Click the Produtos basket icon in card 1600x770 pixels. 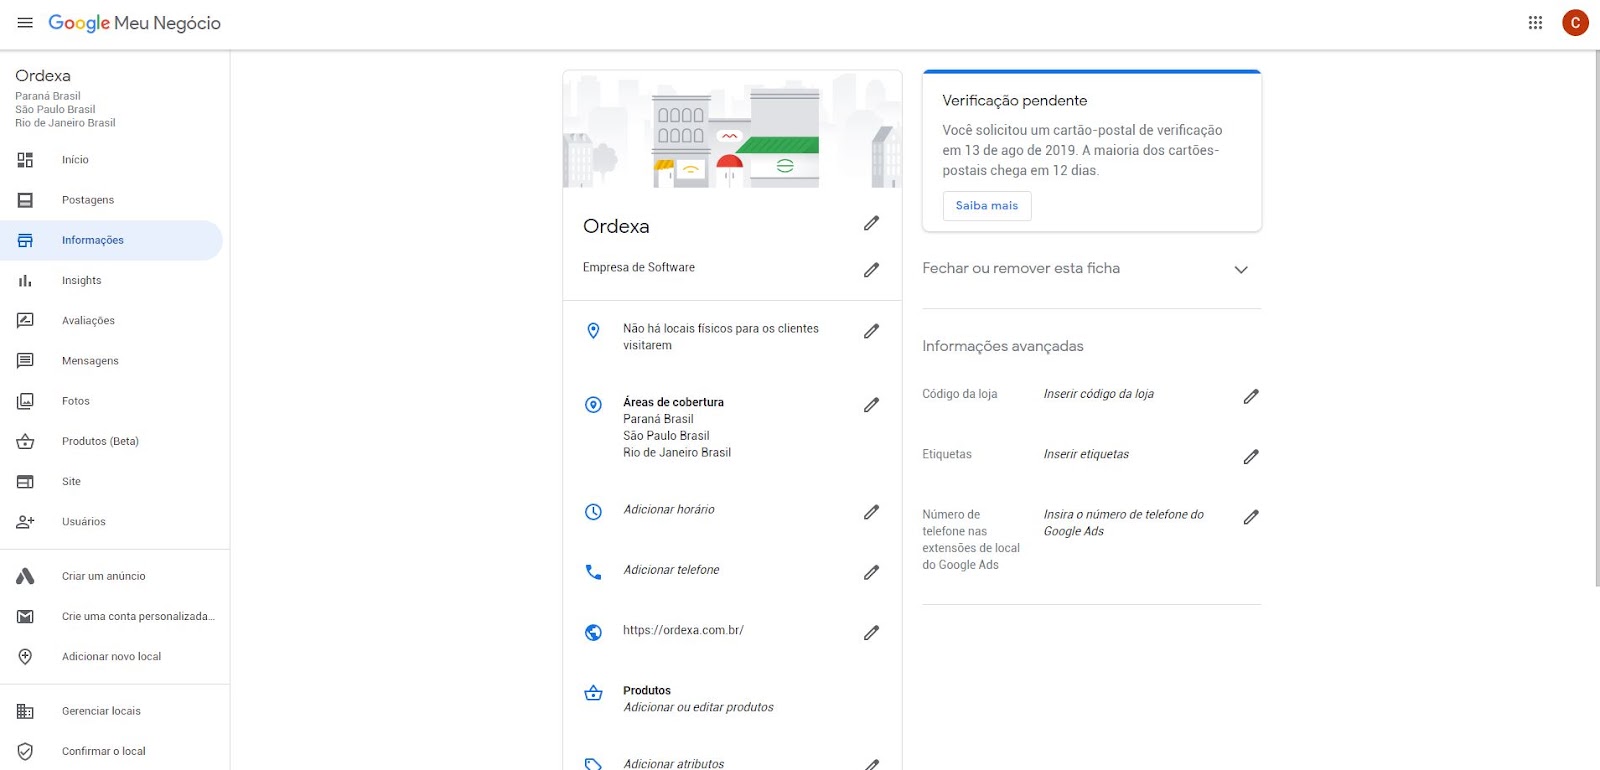coord(593,693)
